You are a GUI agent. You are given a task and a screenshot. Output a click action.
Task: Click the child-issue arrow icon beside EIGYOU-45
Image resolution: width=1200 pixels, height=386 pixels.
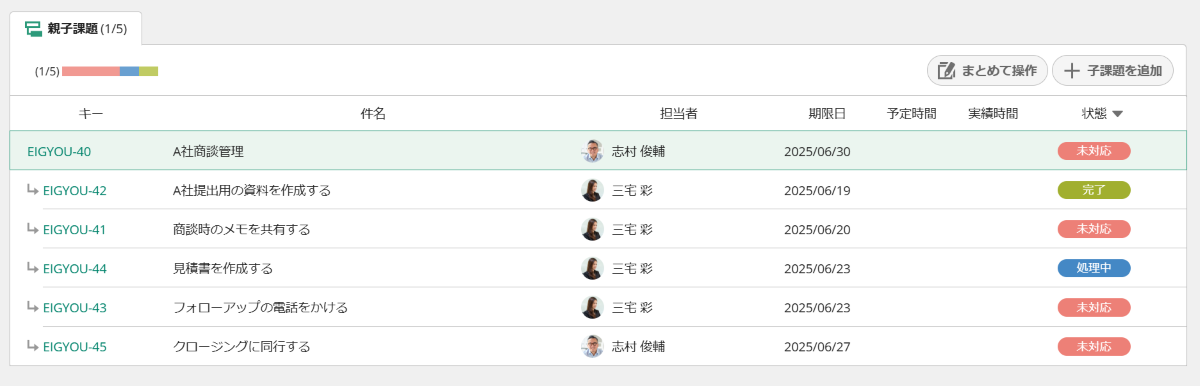pyautogui.click(x=33, y=346)
